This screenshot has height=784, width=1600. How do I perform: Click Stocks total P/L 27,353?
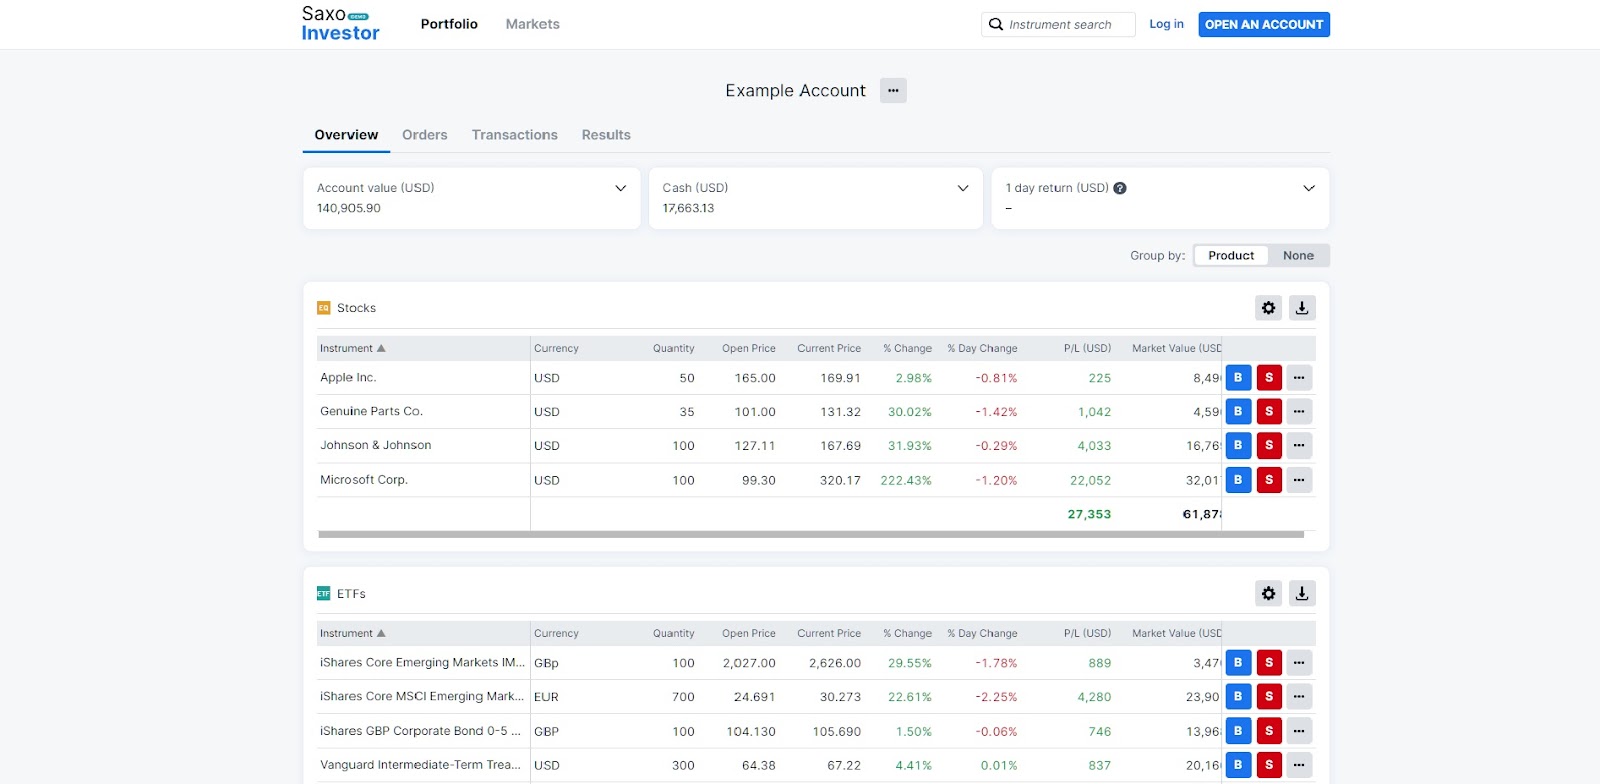coord(1089,514)
